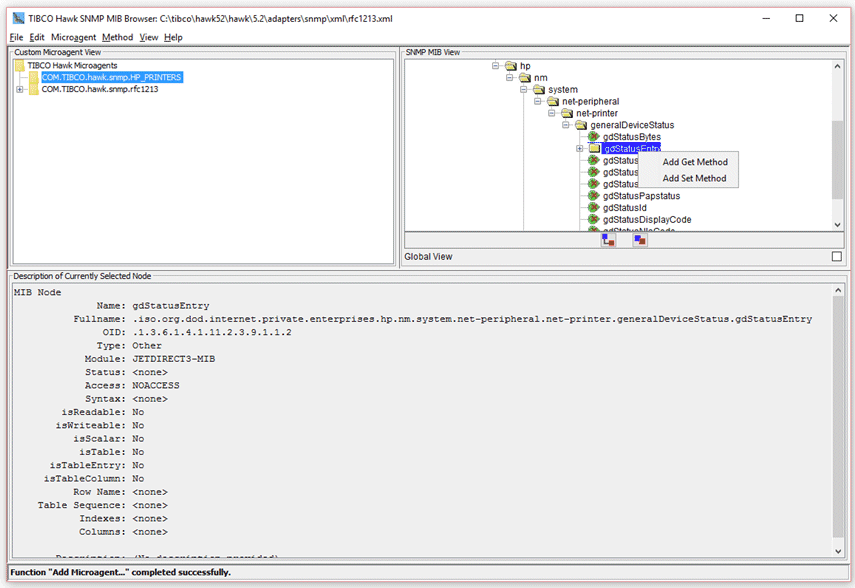The height and width of the screenshot is (588, 855).
Task: Click the gdStatusId node icon
Action: [593, 208]
